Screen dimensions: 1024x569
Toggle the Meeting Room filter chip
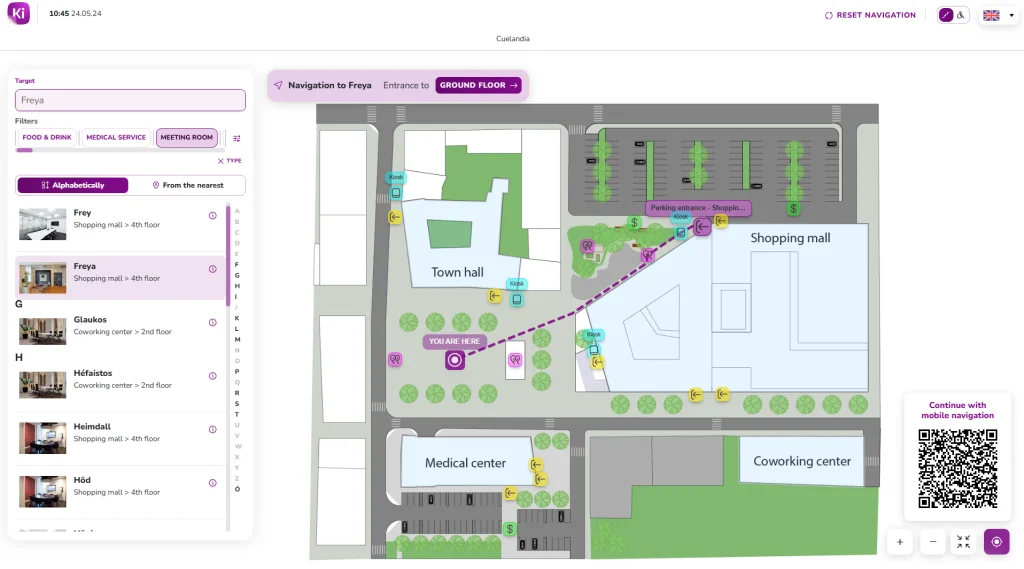point(186,138)
